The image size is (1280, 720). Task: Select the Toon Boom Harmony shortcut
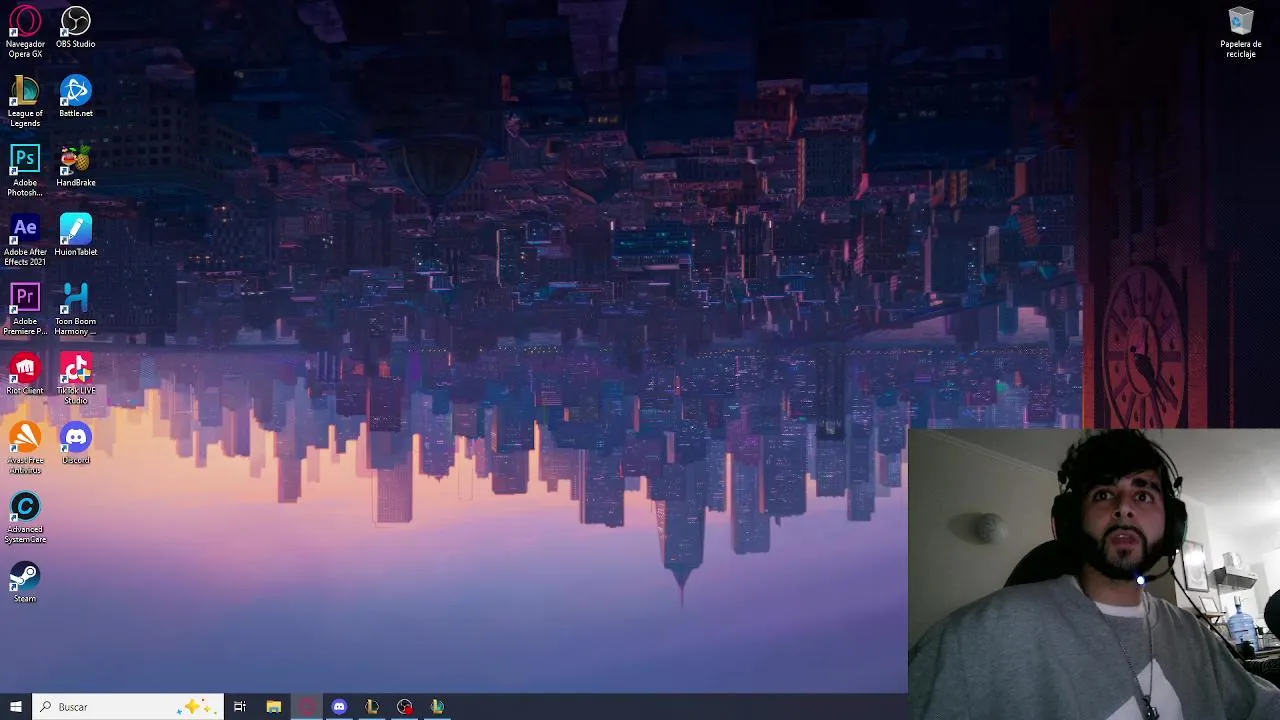(x=76, y=309)
